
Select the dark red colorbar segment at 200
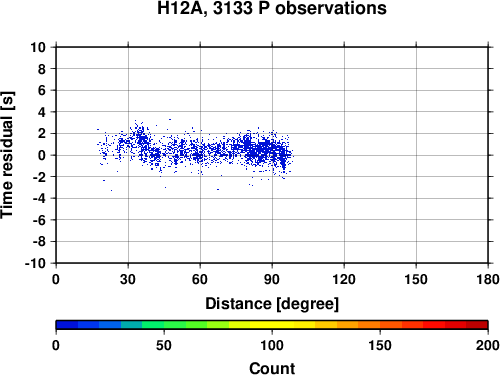pyautogui.click(x=477, y=325)
